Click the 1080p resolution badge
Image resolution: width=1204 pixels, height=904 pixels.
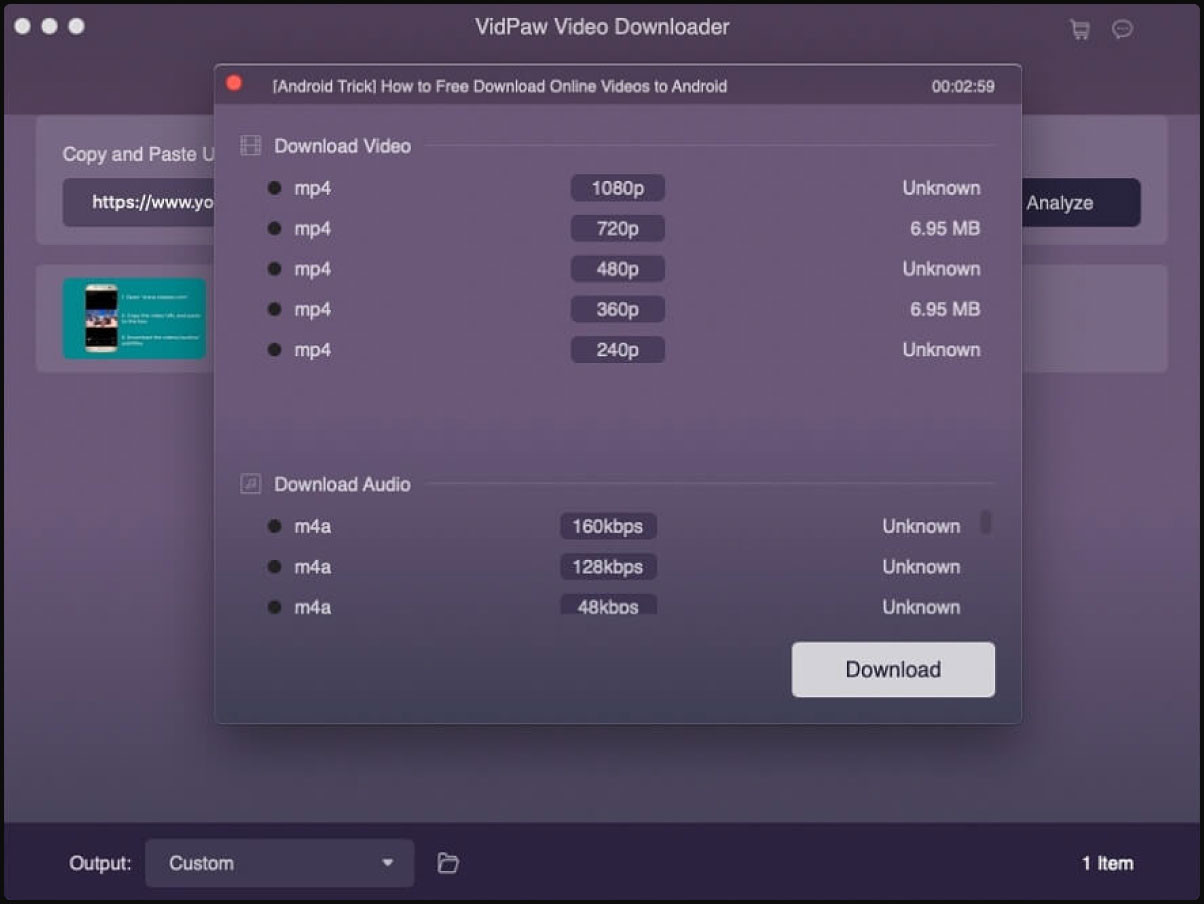click(617, 188)
